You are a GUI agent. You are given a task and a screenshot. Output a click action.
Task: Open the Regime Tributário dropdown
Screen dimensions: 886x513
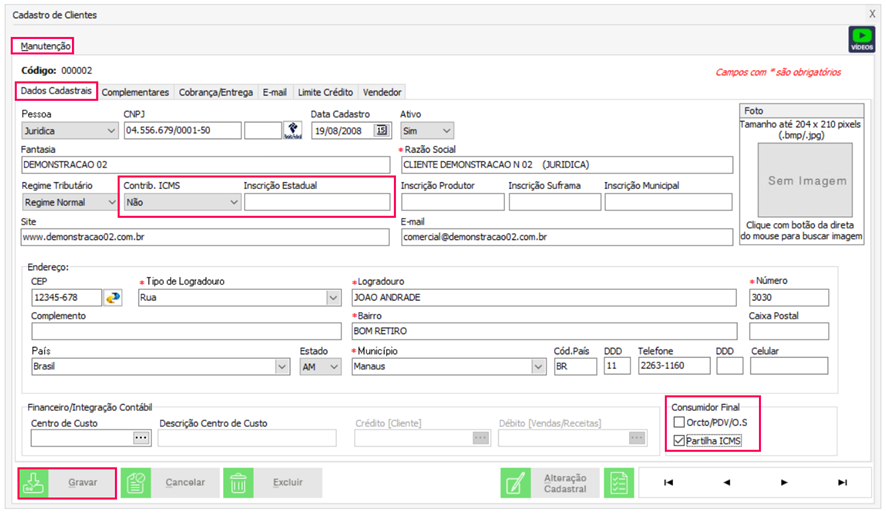coord(110,202)
